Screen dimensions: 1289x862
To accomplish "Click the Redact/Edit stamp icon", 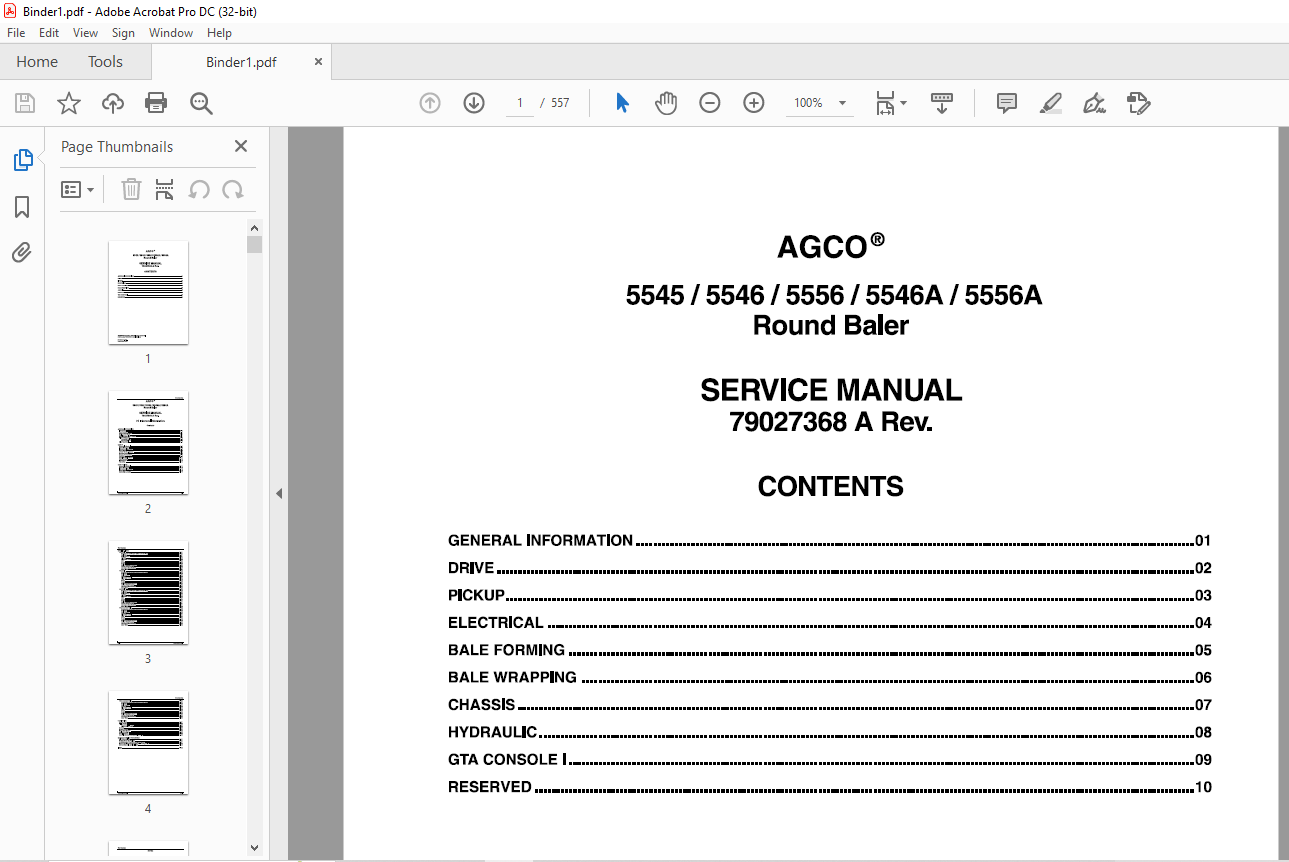I will point(1138,103).
